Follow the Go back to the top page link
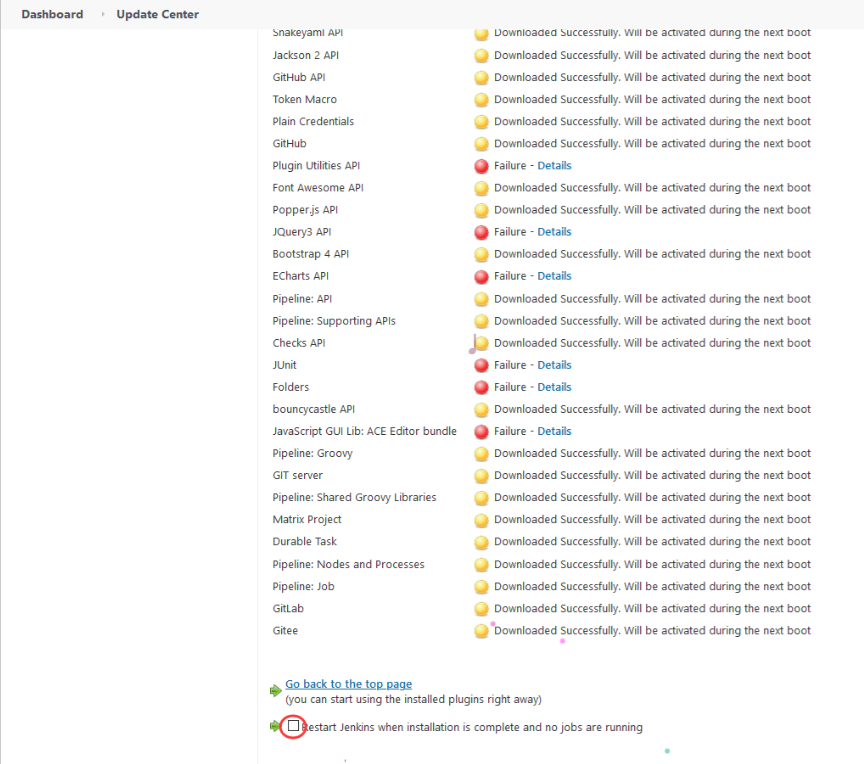864x764 pixels. click(348, 684)
